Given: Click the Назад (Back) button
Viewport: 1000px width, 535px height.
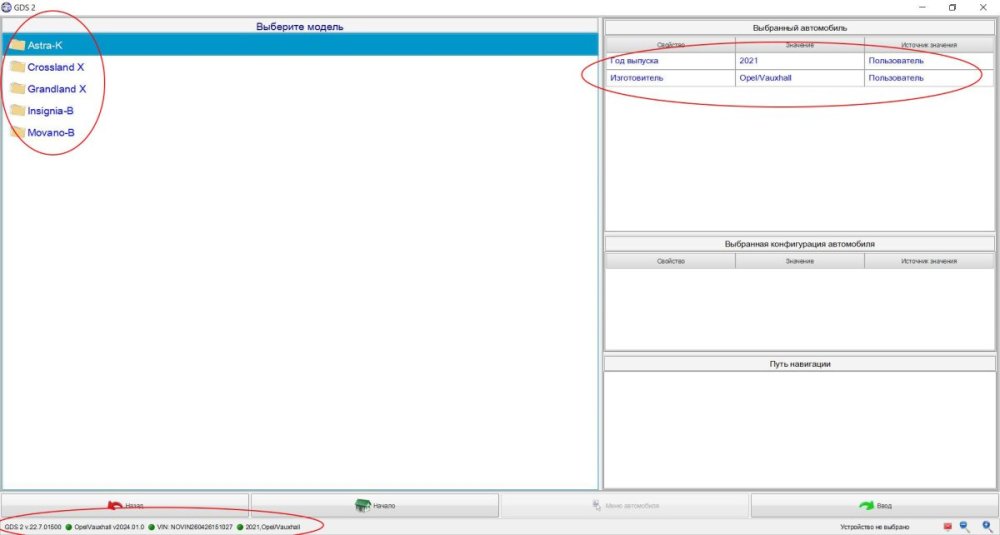Looking at the screenshot, I should click(125, 506).
